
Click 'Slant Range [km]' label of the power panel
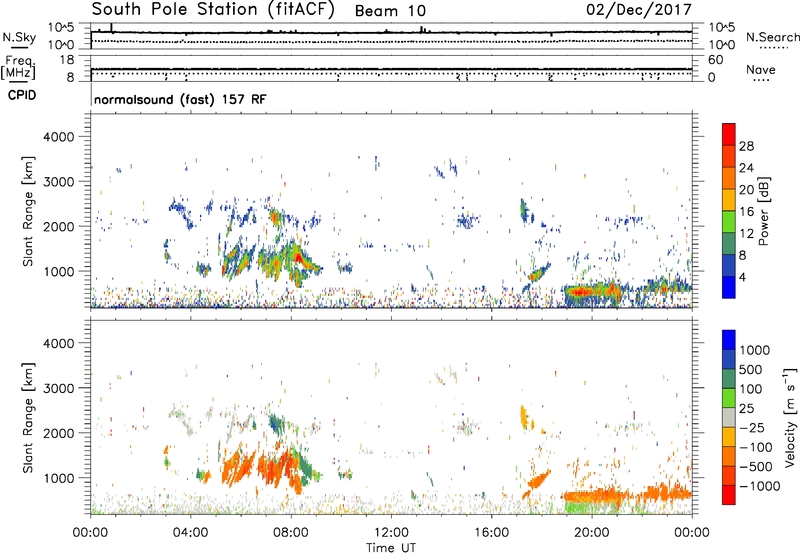28,211
